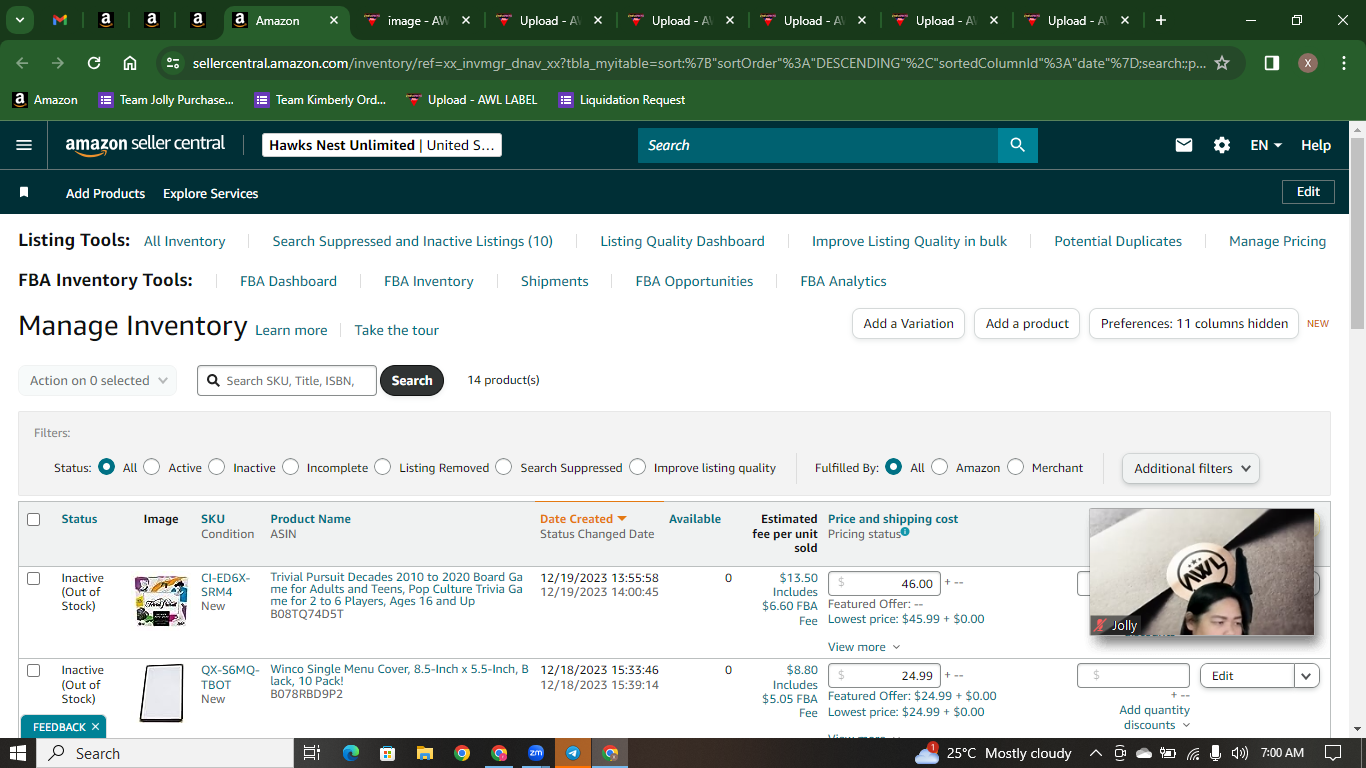
Task: Click the browser back arrow
Action: click(23, 63)
